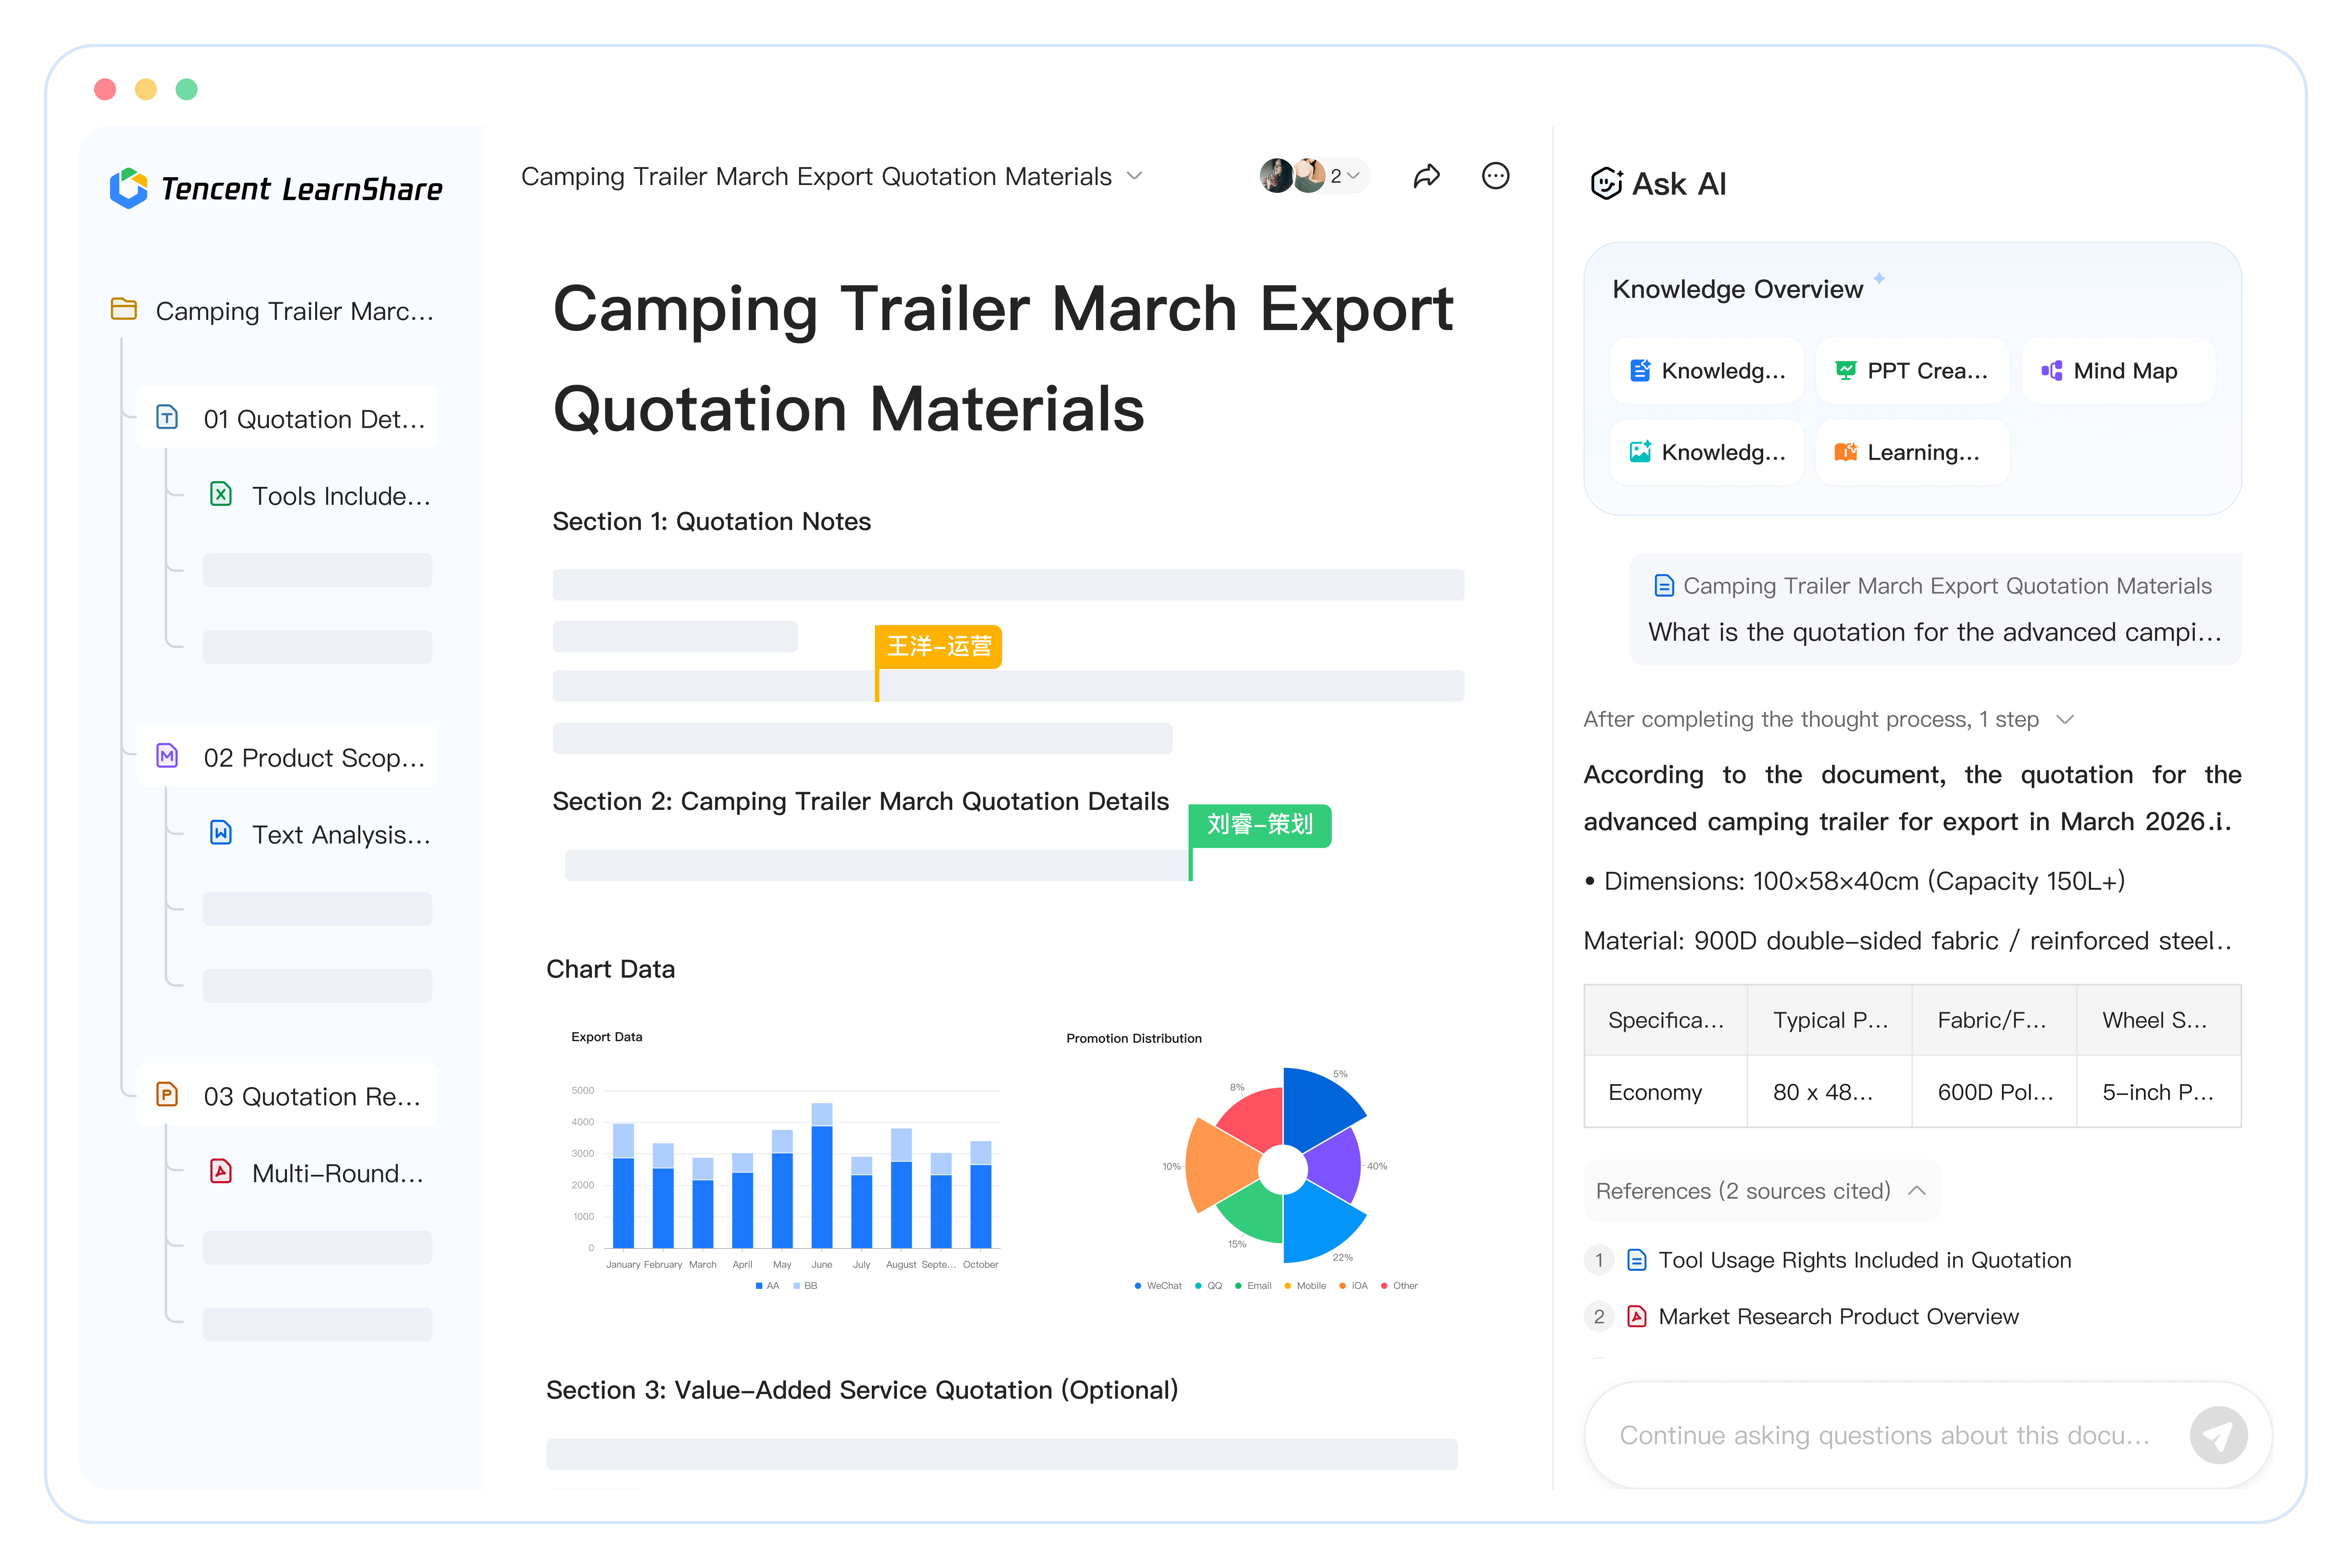Click the 5-inch P… table cell
Image resolution: width=2352 pixels, height=1568 pixels.
tap(2159, 1092)
